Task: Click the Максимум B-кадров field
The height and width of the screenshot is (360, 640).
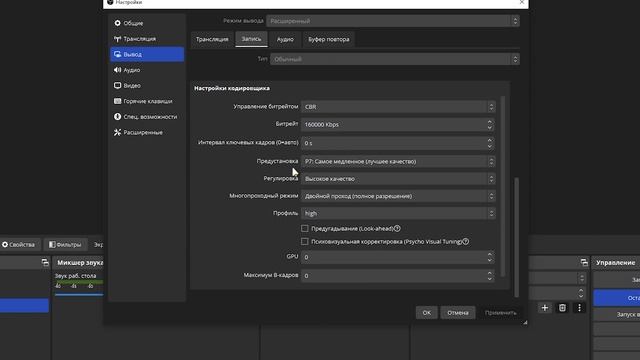Action: (398, 276)
